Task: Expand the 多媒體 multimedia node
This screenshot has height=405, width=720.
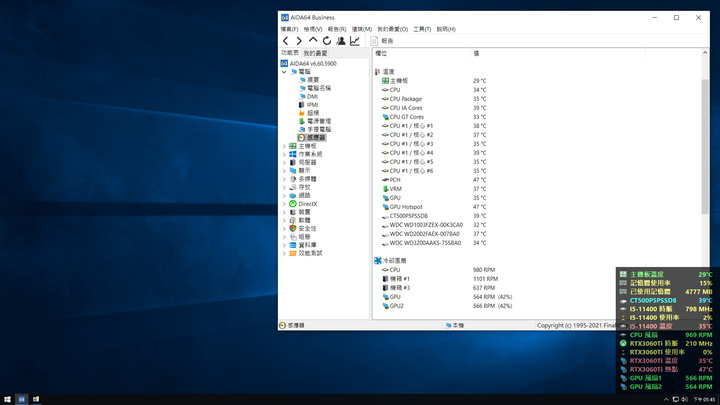Action: [x=284, y=179]
